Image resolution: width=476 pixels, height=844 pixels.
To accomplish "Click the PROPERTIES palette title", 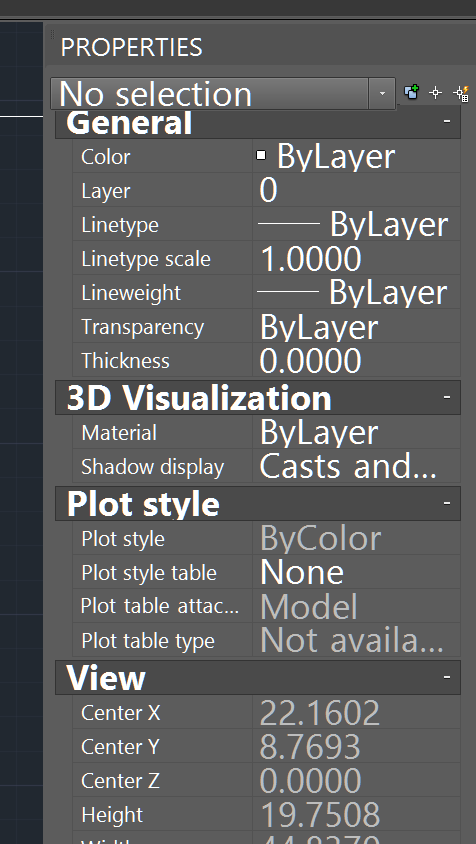I will pyautogui.click(x=131, y=47).
